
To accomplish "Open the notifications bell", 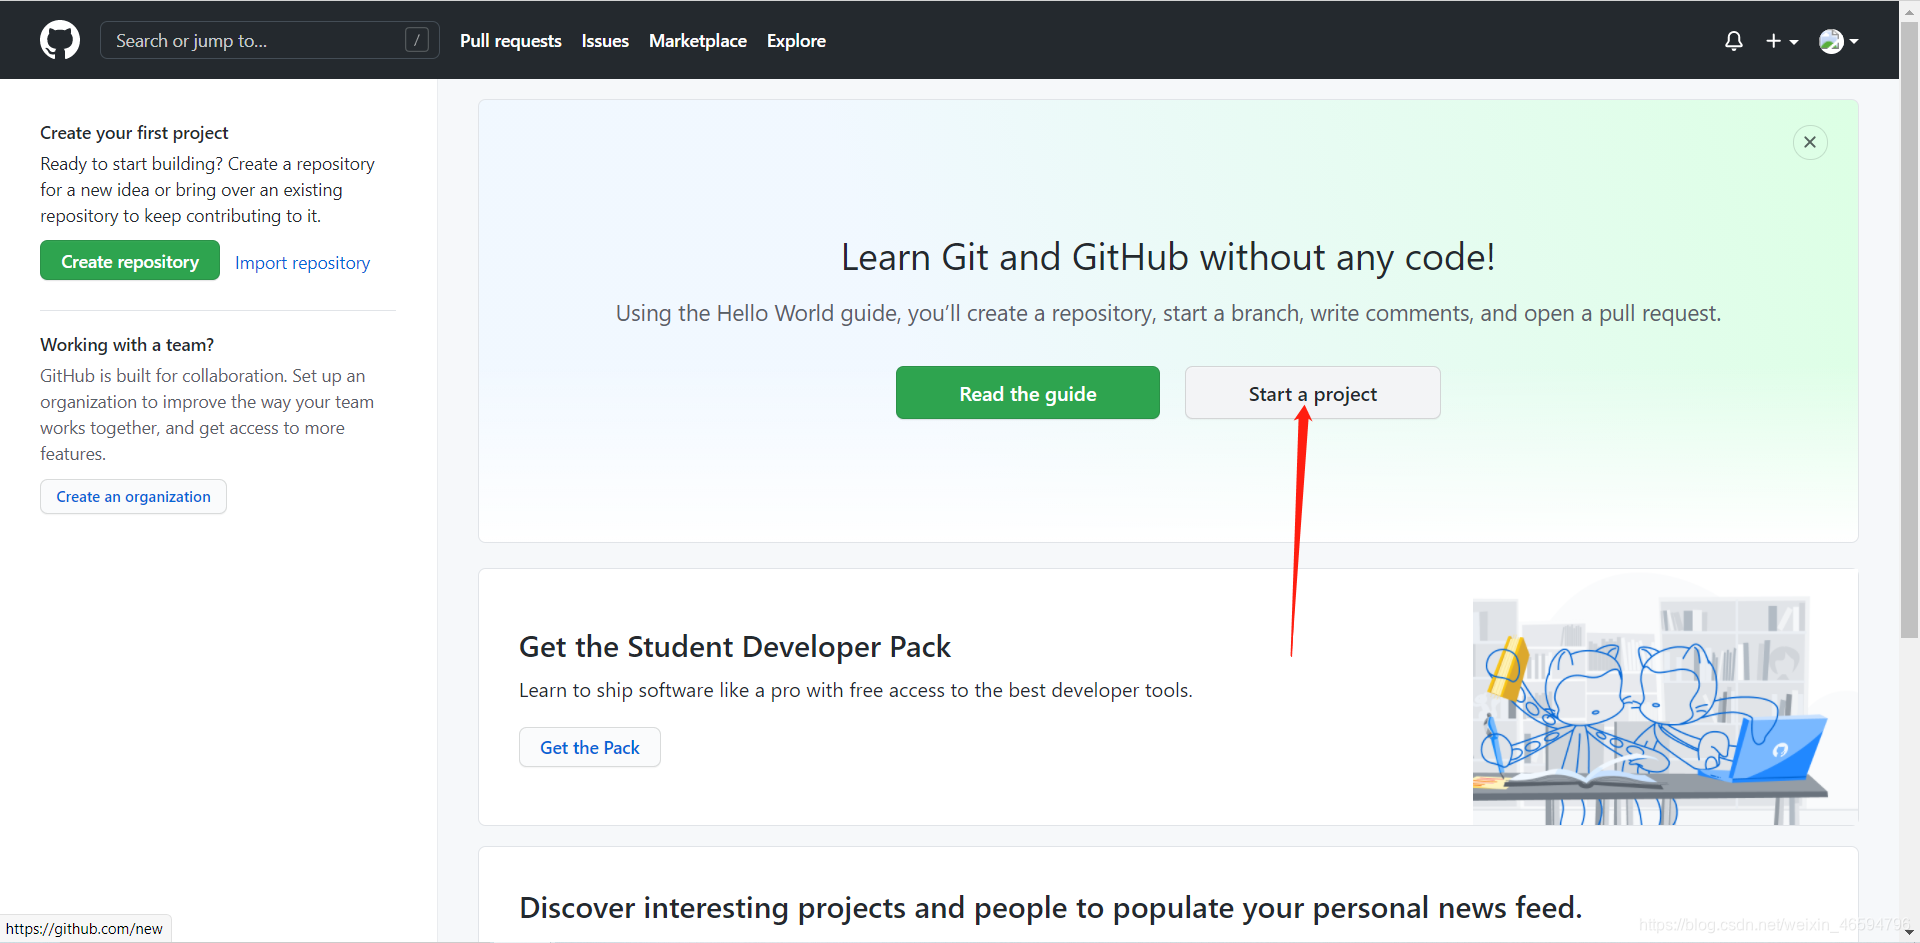I will [1734, 41].
